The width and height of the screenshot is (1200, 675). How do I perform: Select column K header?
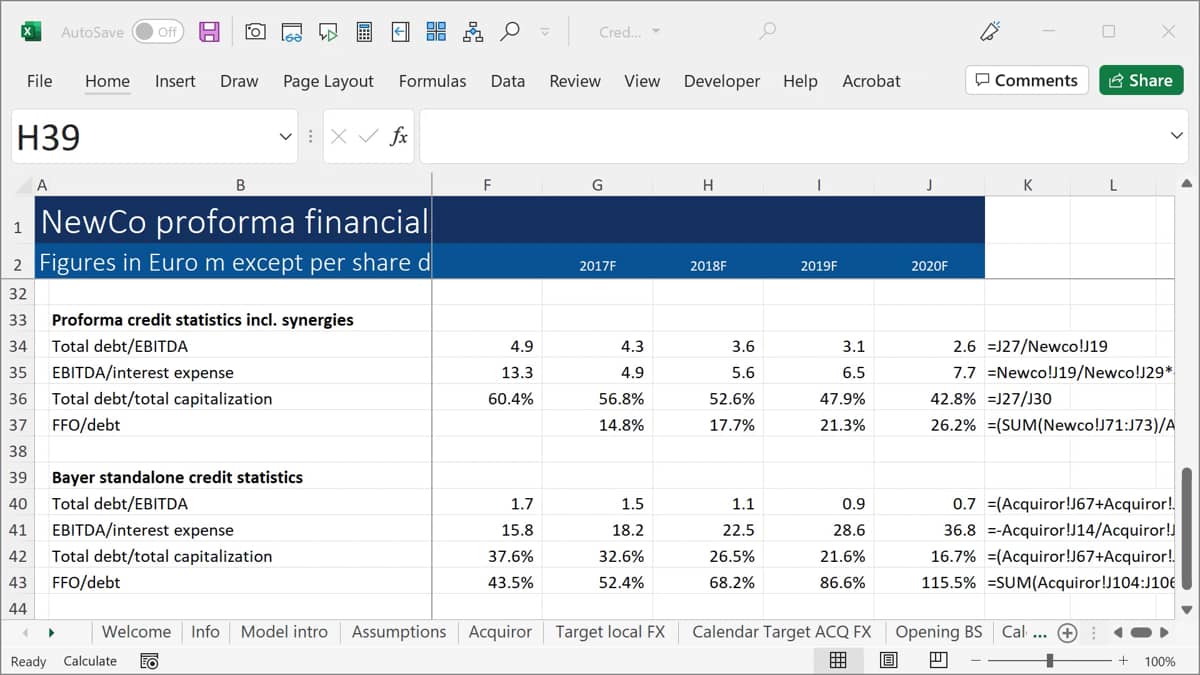pos(1028,186)
